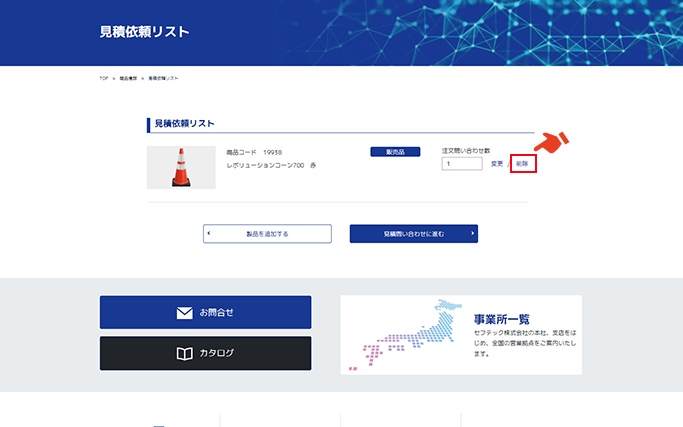Click the Japan map graphic
Image resolution: width=683 pixels, height=427 pixels.
pos(405,335)
